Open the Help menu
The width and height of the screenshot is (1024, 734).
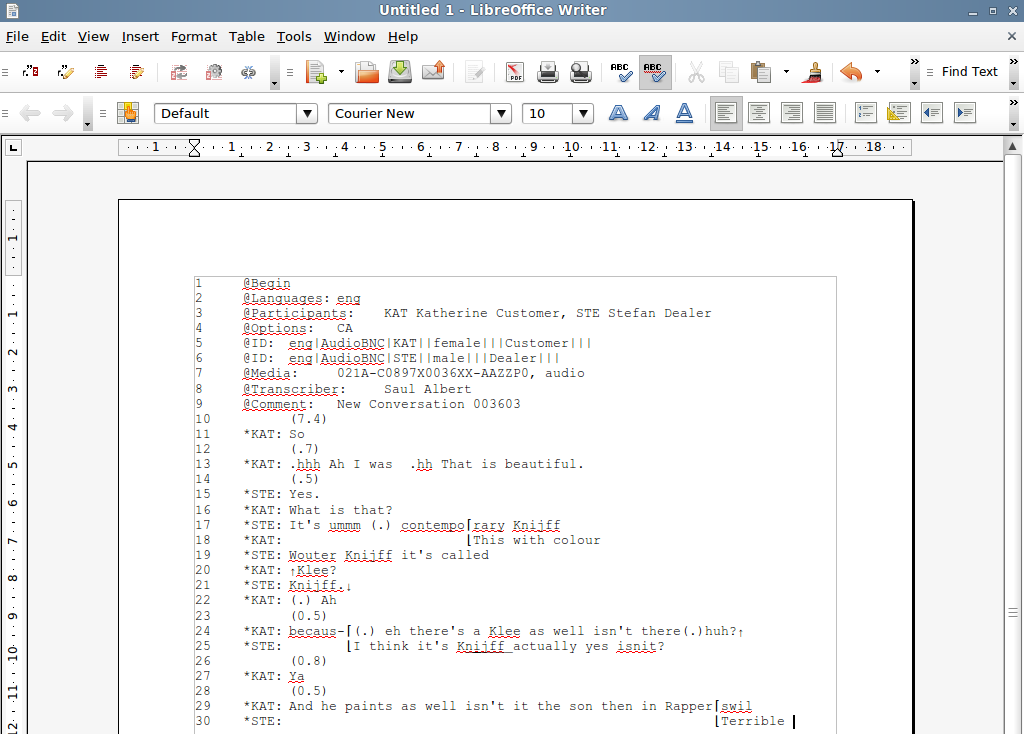[403, 37]
